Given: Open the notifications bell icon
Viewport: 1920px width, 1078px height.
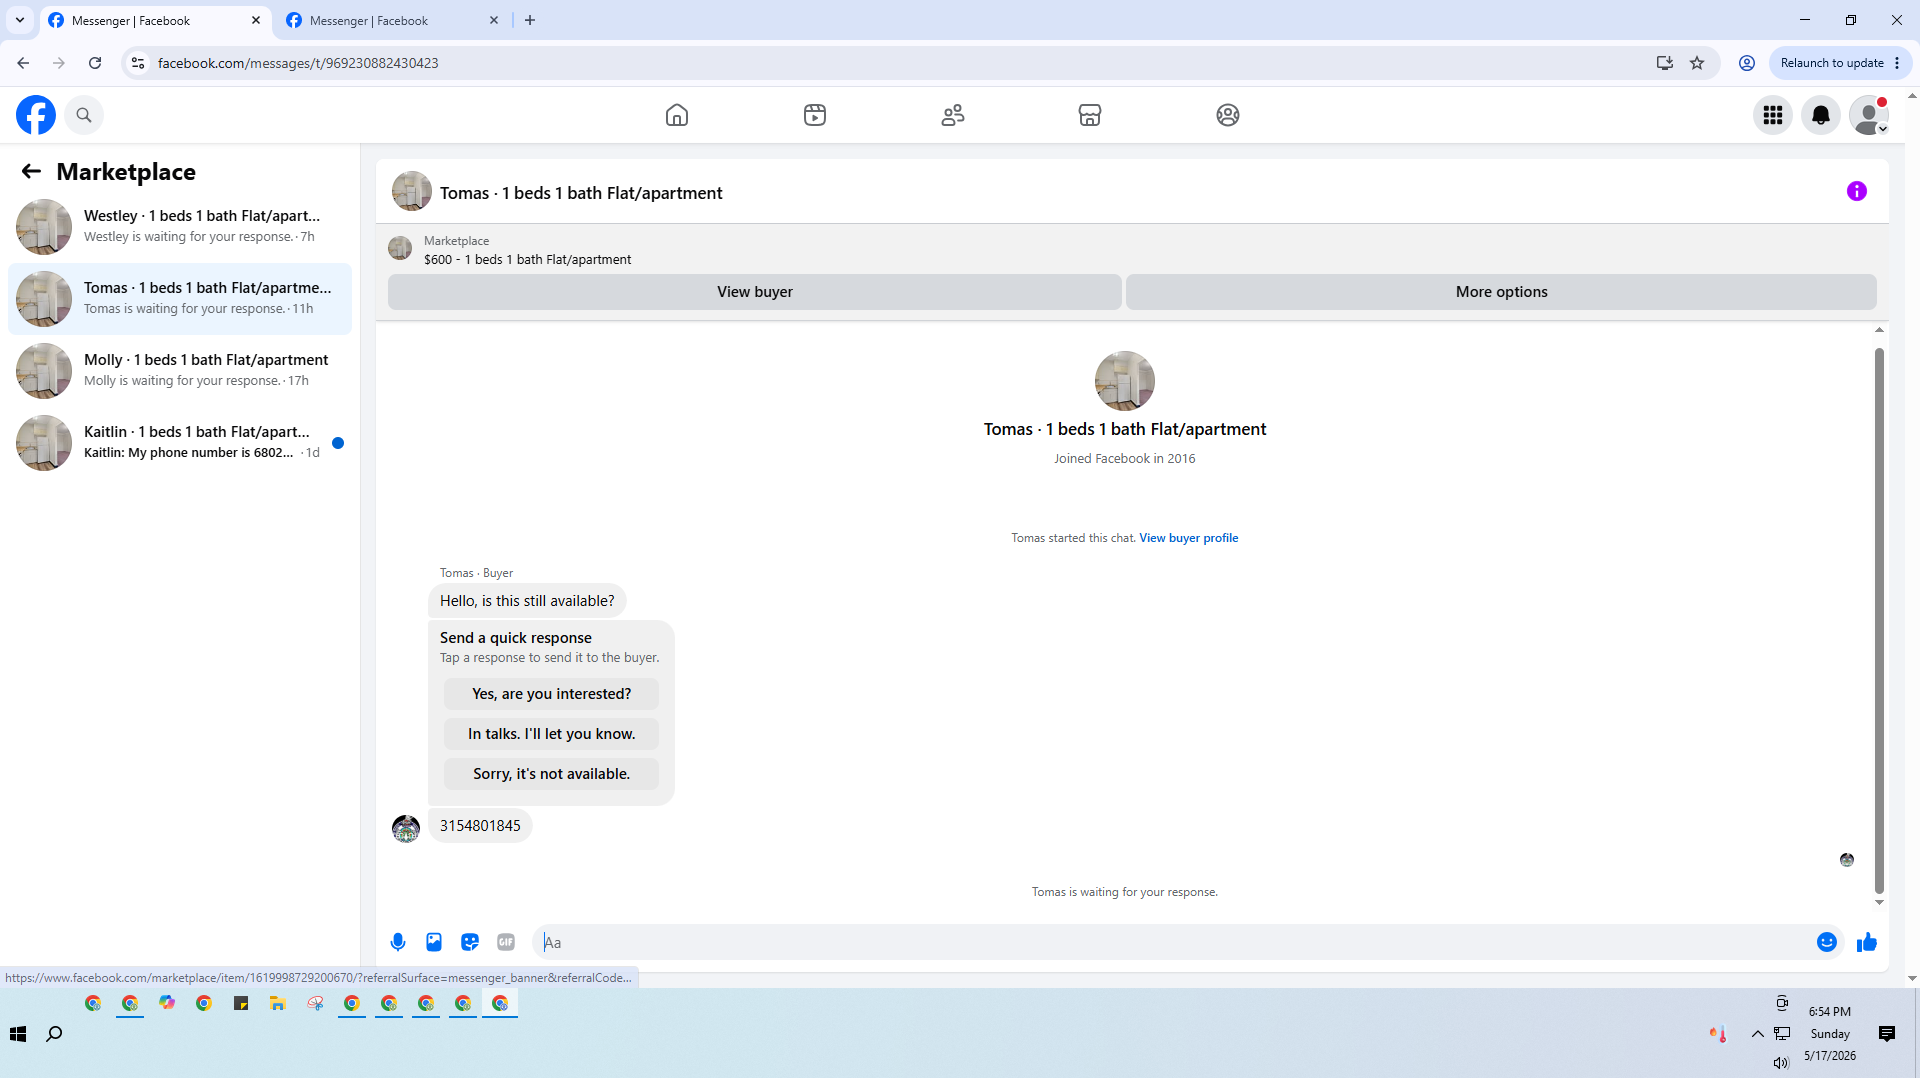Looking at the screenshot, I should coord(1821,115).
